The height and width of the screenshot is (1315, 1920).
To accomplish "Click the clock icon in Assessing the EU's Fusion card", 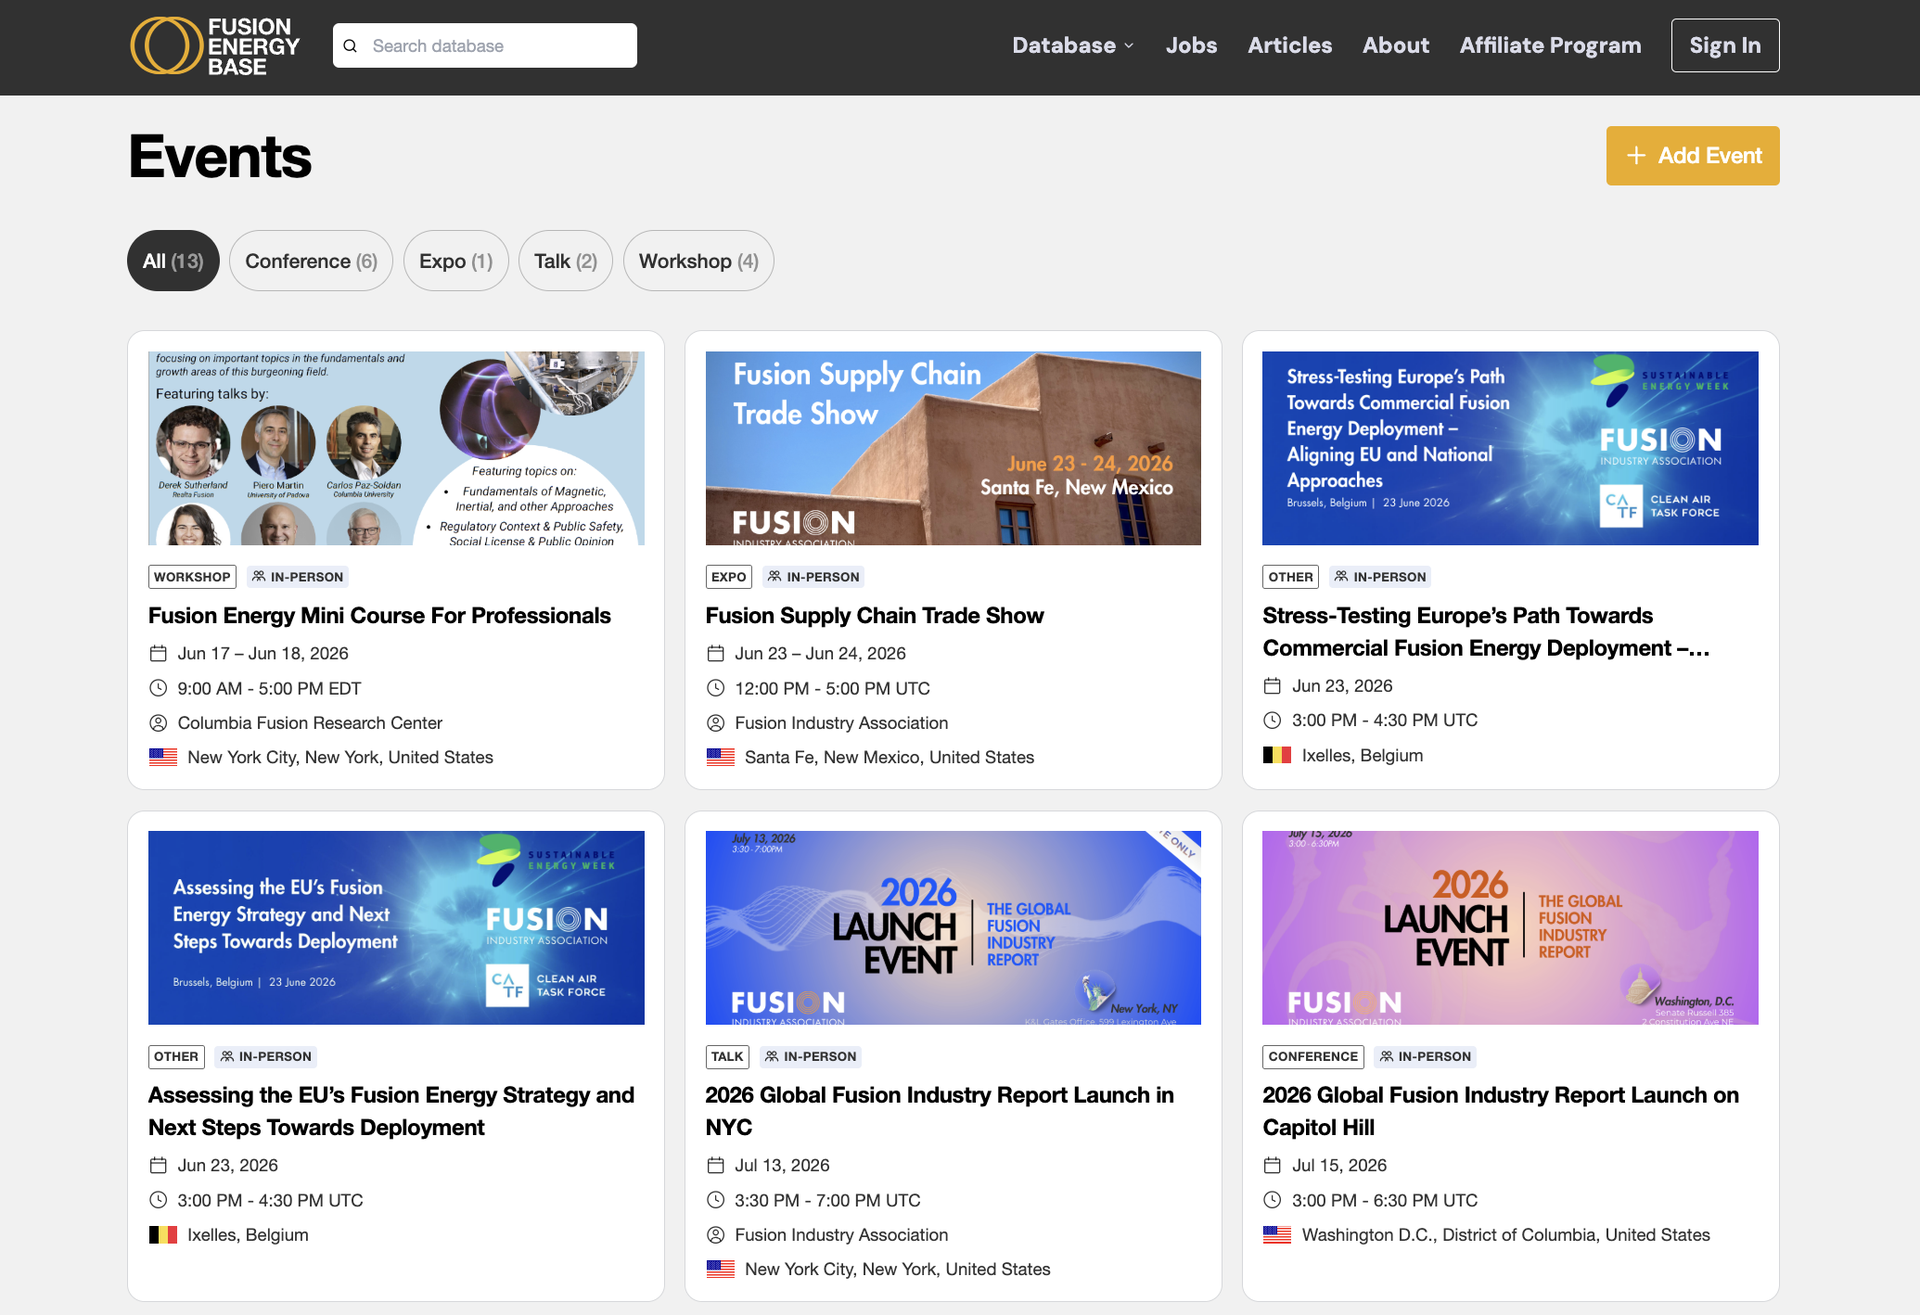I will (x=158, y=1200).
